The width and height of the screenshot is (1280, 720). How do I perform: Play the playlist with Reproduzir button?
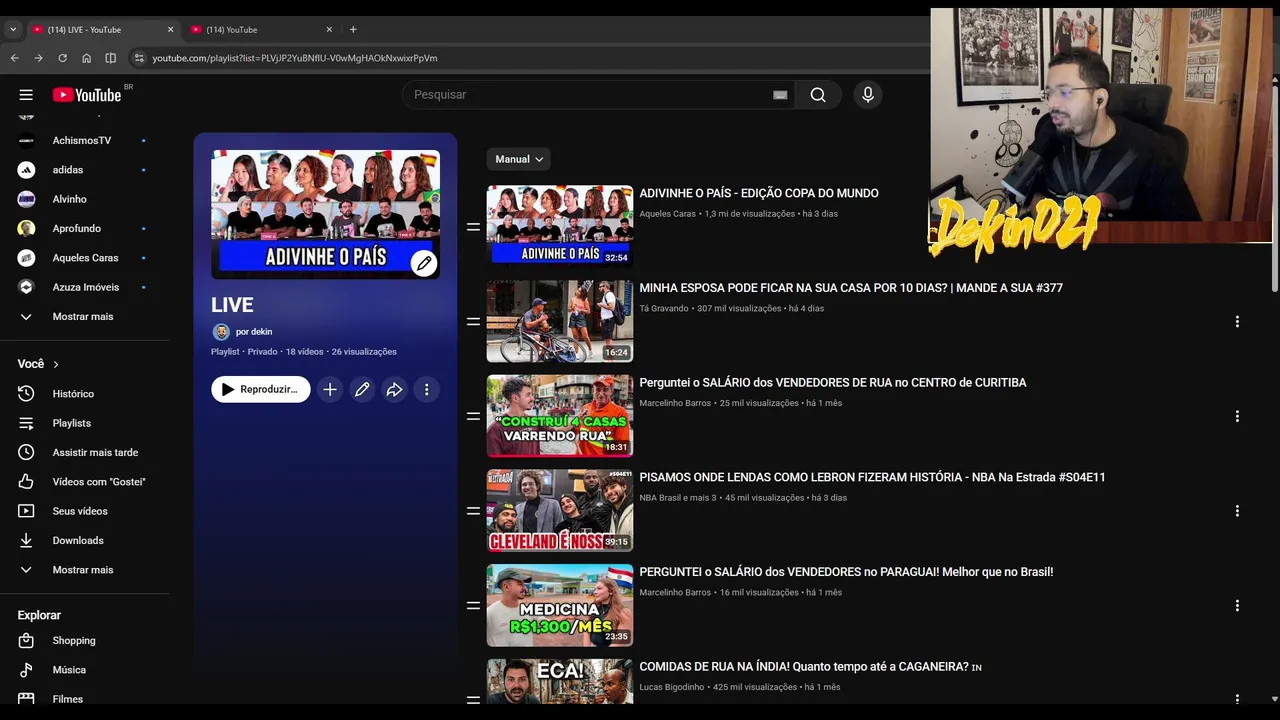(x=261, y=390)
